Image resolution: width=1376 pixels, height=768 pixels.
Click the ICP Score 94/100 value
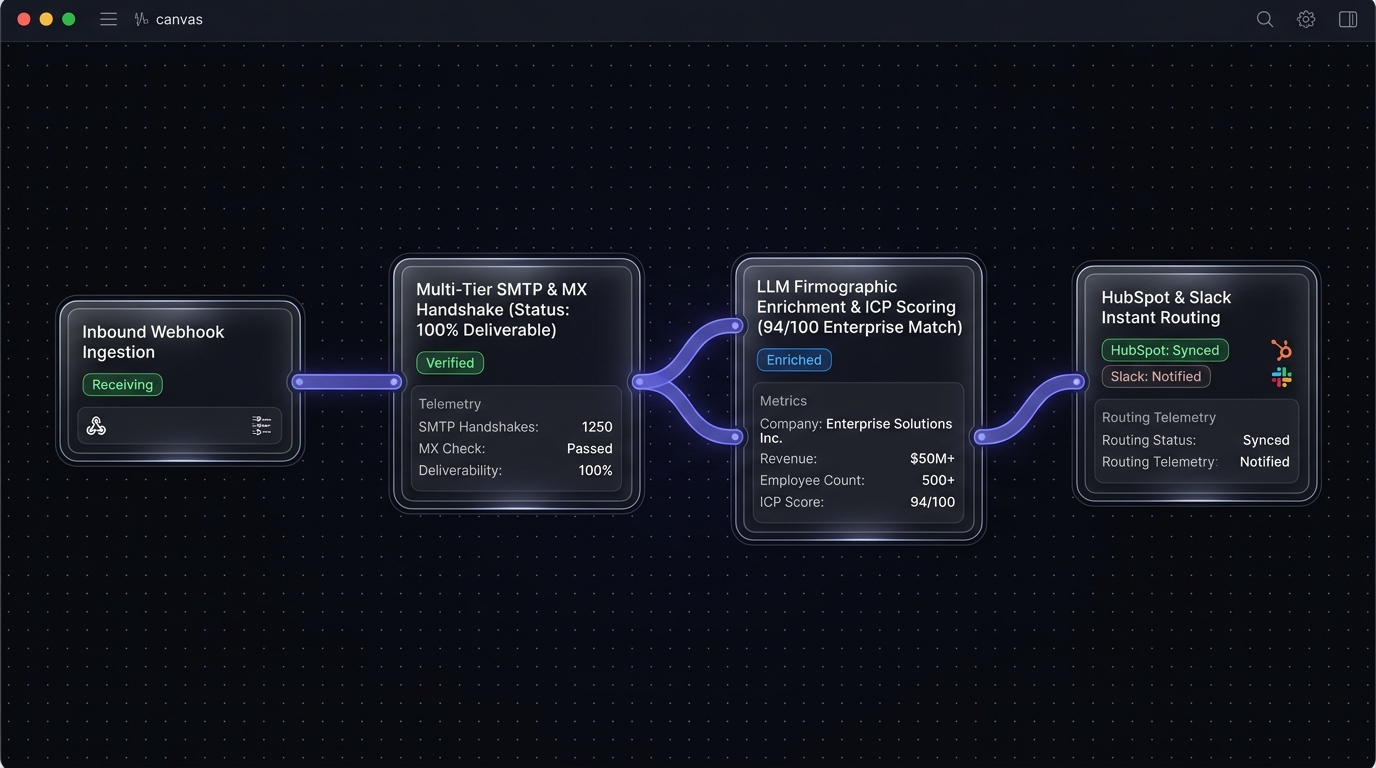[933, 503]
